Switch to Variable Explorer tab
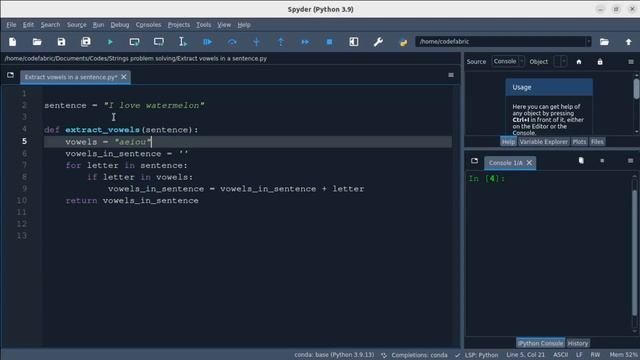Viewport: 640px width, 360px height. 544,142
